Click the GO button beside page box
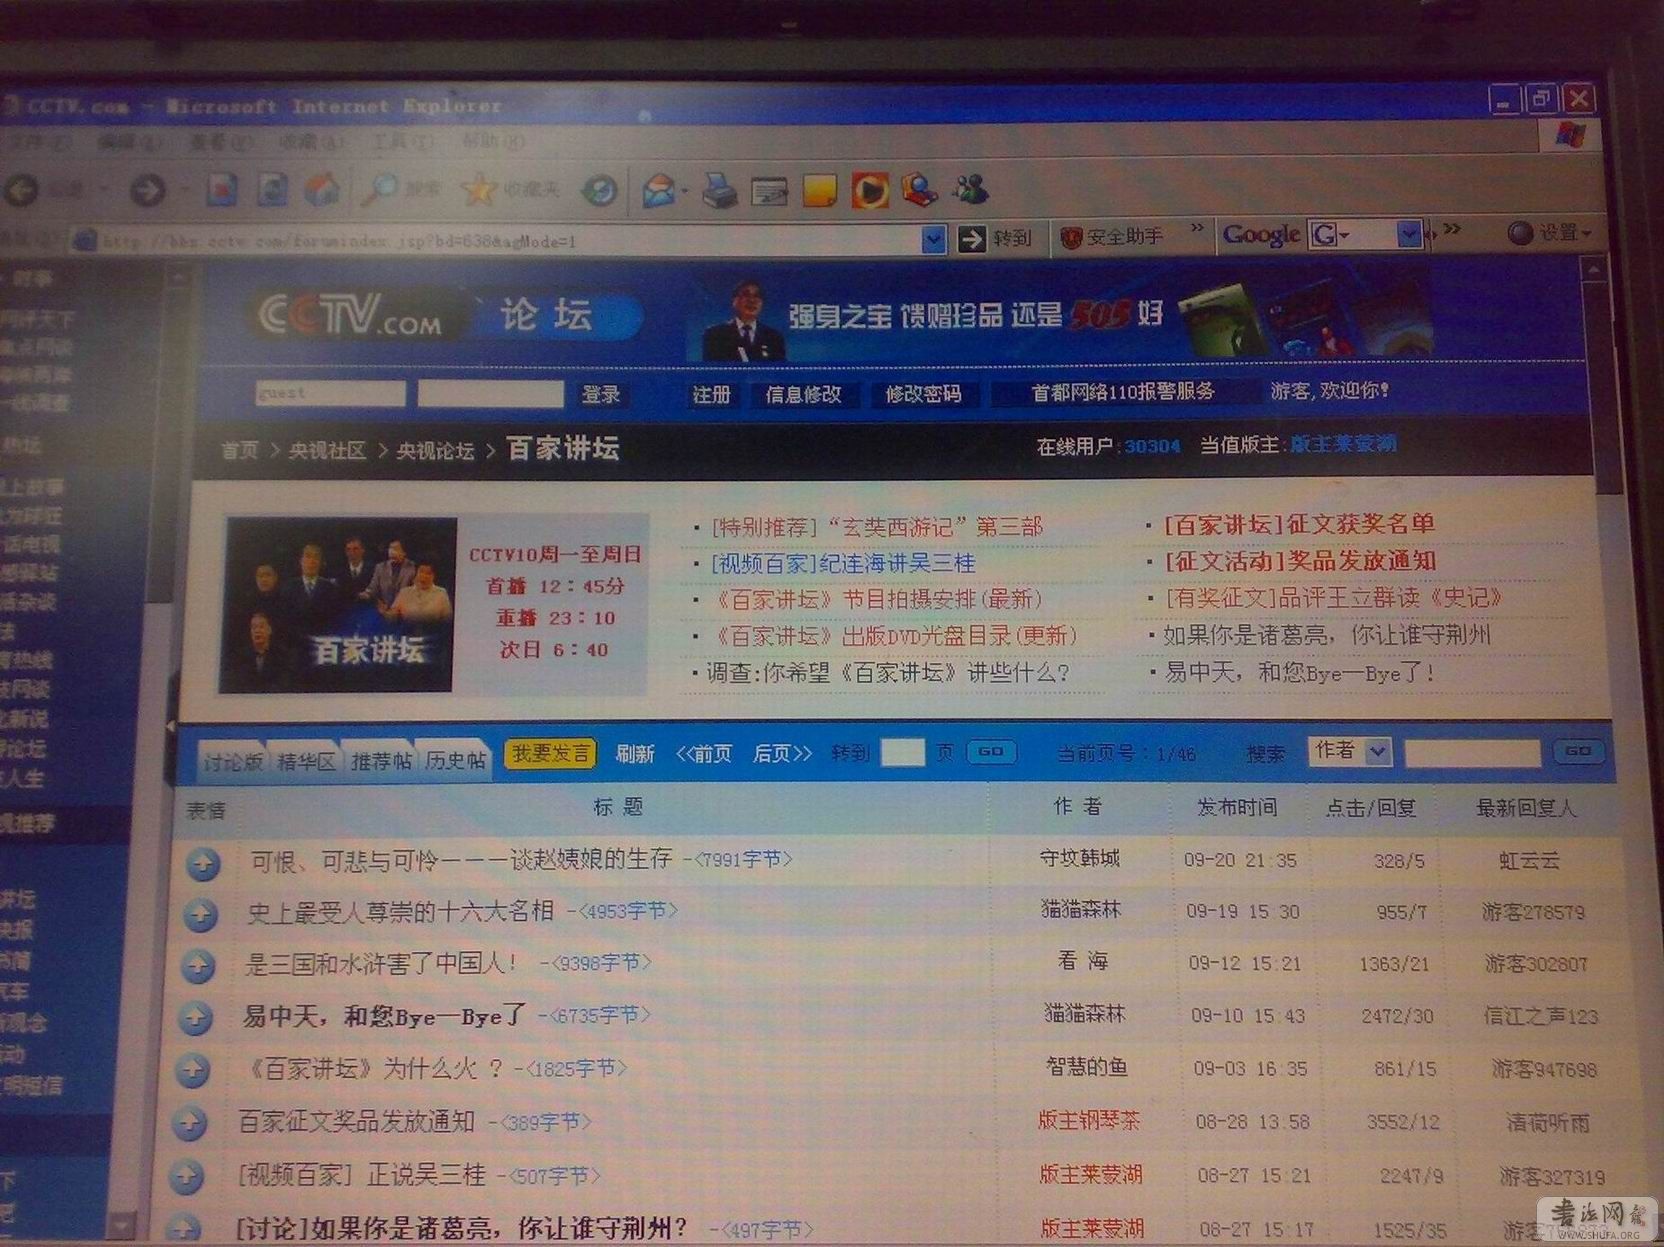The width and height of the screenshot is (1664, 1247). coord(991,751)
